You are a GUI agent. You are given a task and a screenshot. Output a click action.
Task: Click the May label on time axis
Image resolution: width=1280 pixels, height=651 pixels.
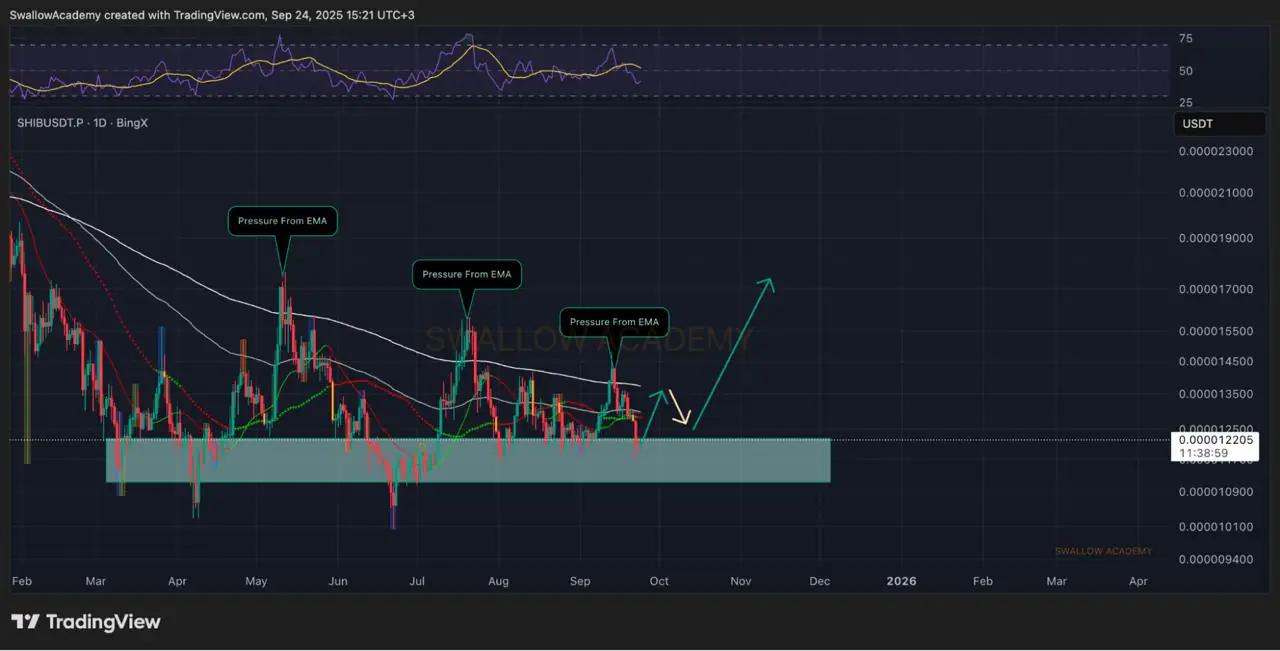pyautogui.click(x=256, y=581)
